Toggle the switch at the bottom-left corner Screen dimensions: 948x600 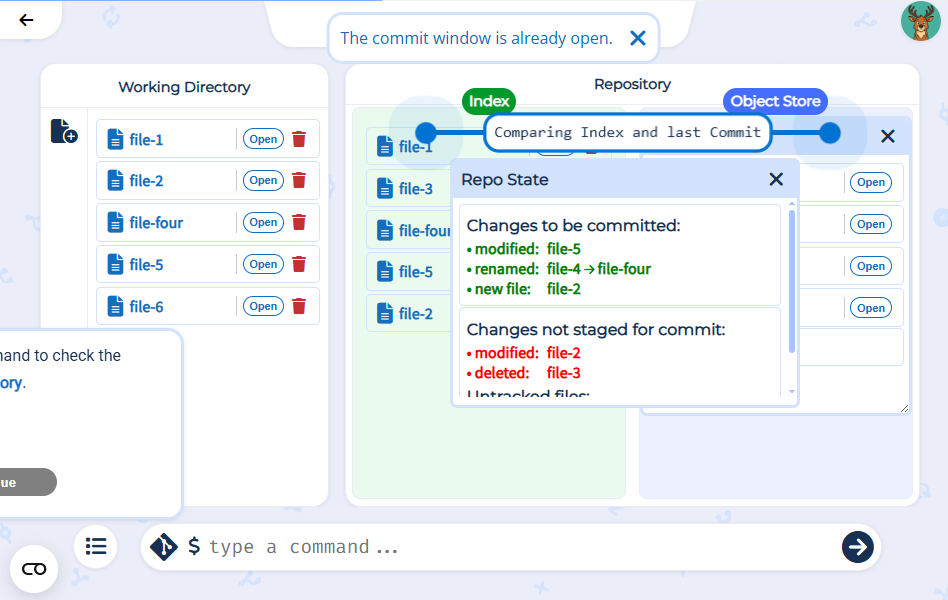34,569
